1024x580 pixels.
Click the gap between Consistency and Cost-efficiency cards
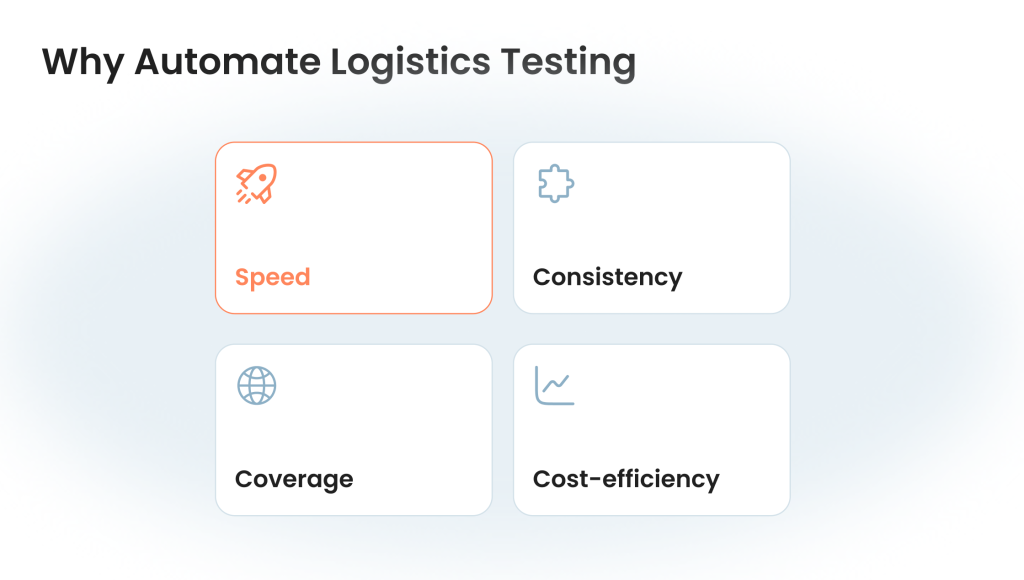652,329
